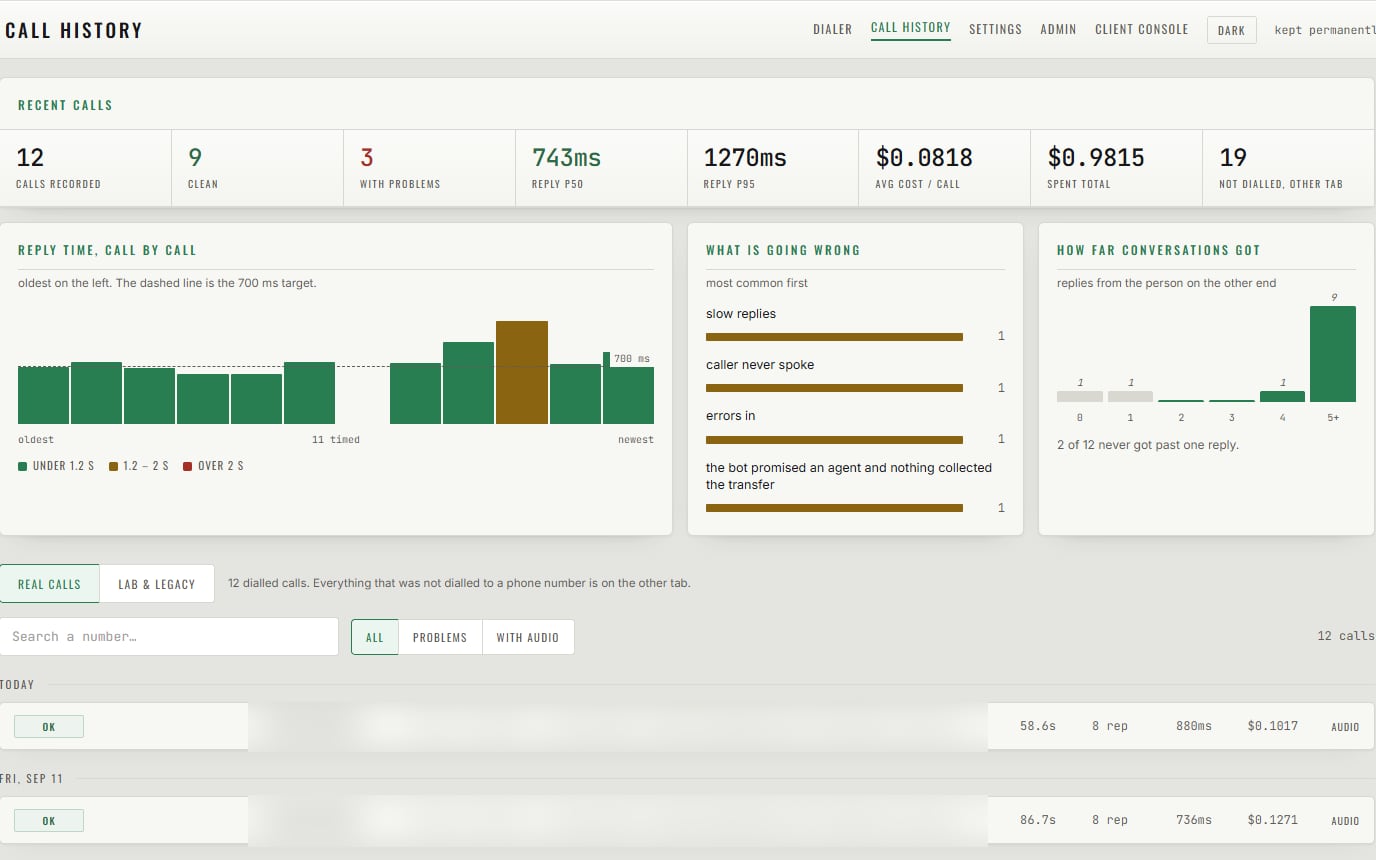Click the 2 of 12 never got past text
The width and height of the screenshot is (1376, 860).
1148,445
